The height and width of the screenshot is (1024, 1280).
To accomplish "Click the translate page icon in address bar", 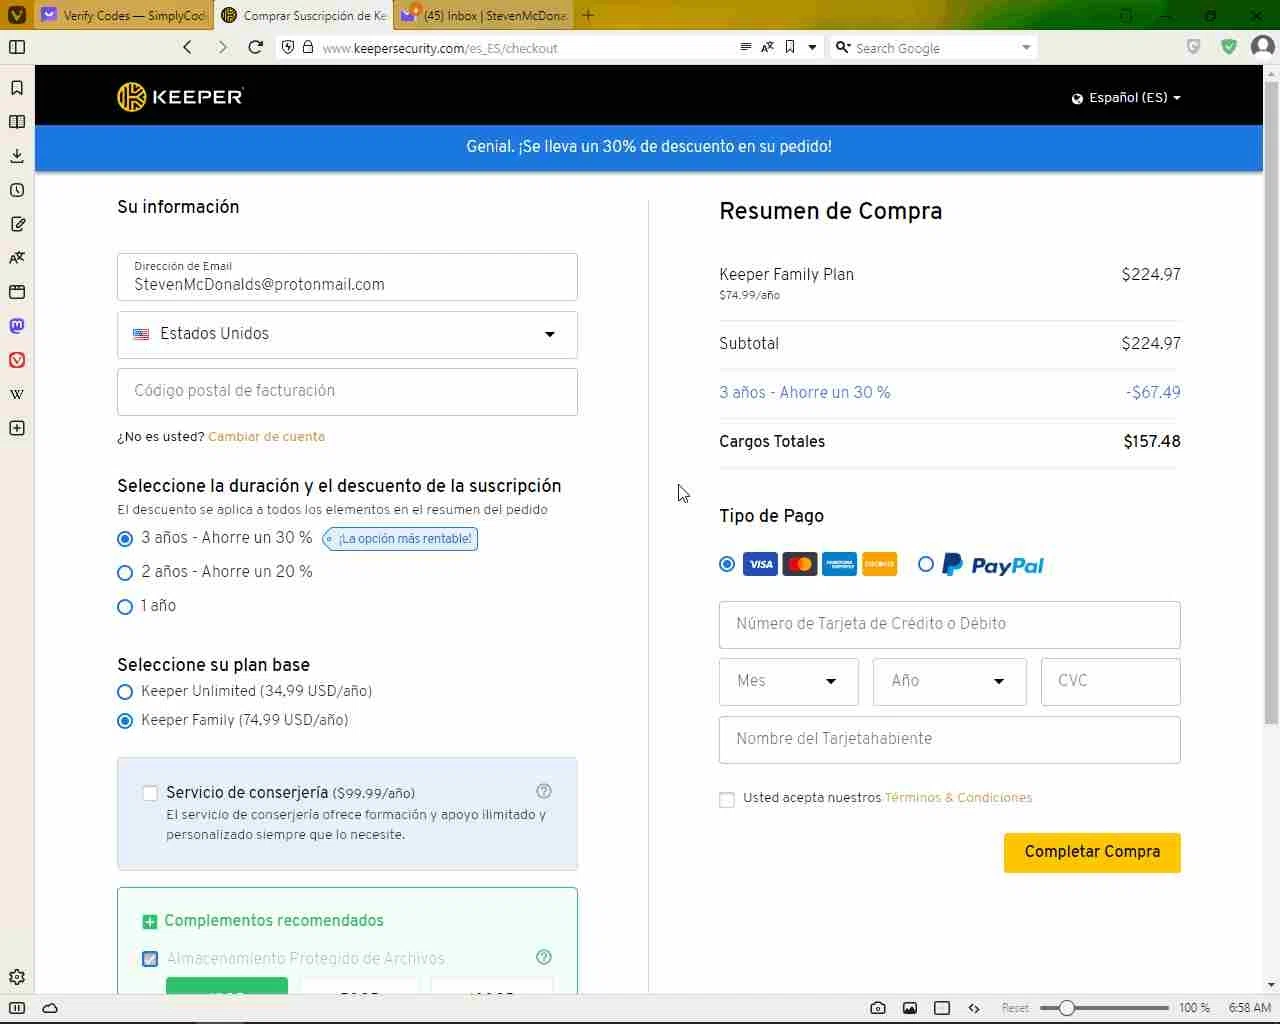I will click(x=767, y=47).
